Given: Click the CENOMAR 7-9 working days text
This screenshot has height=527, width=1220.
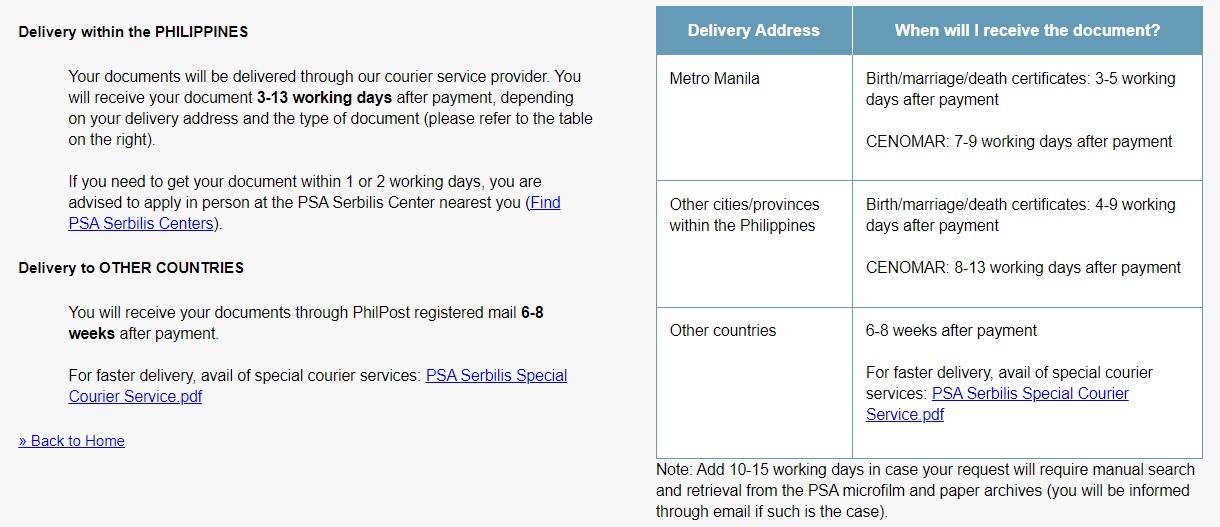Looking at the screenshot, I should click(1019, 142).
